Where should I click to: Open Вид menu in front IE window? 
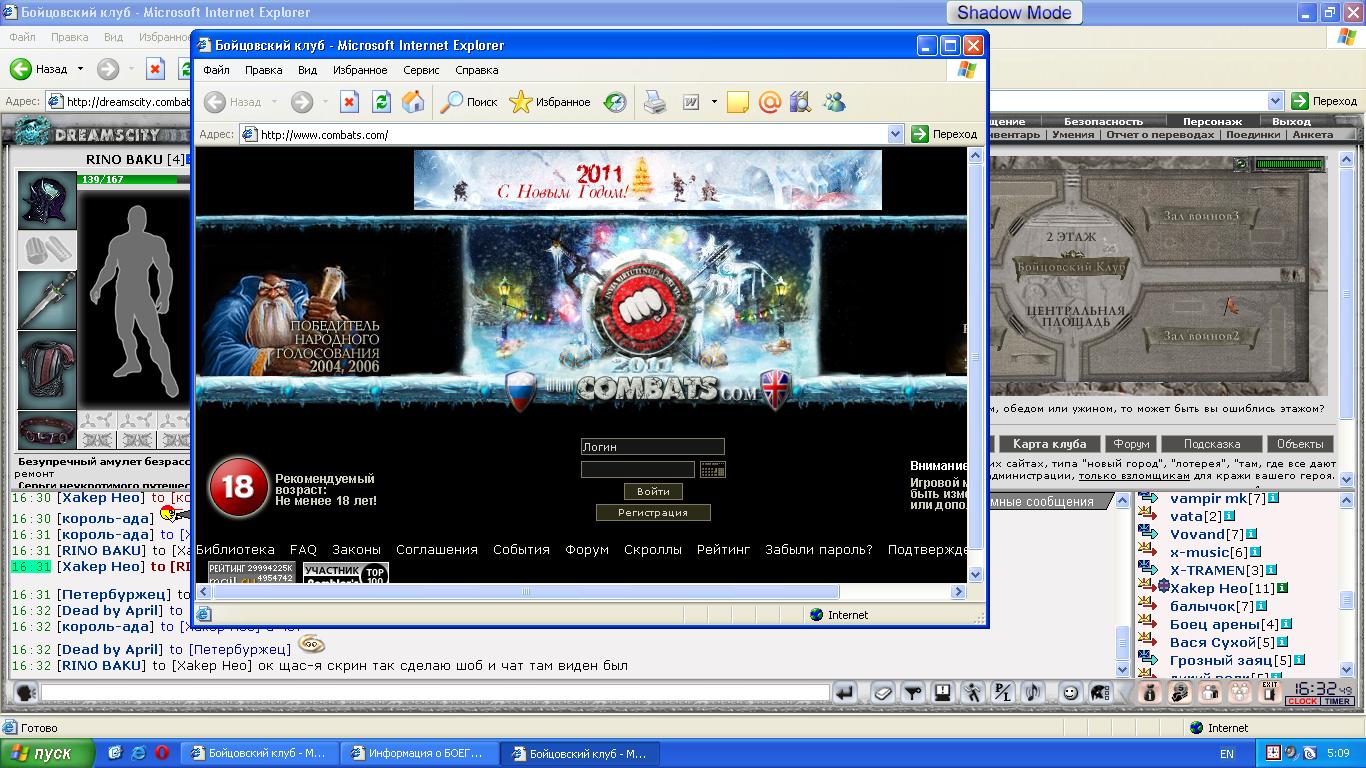(307, 70)
